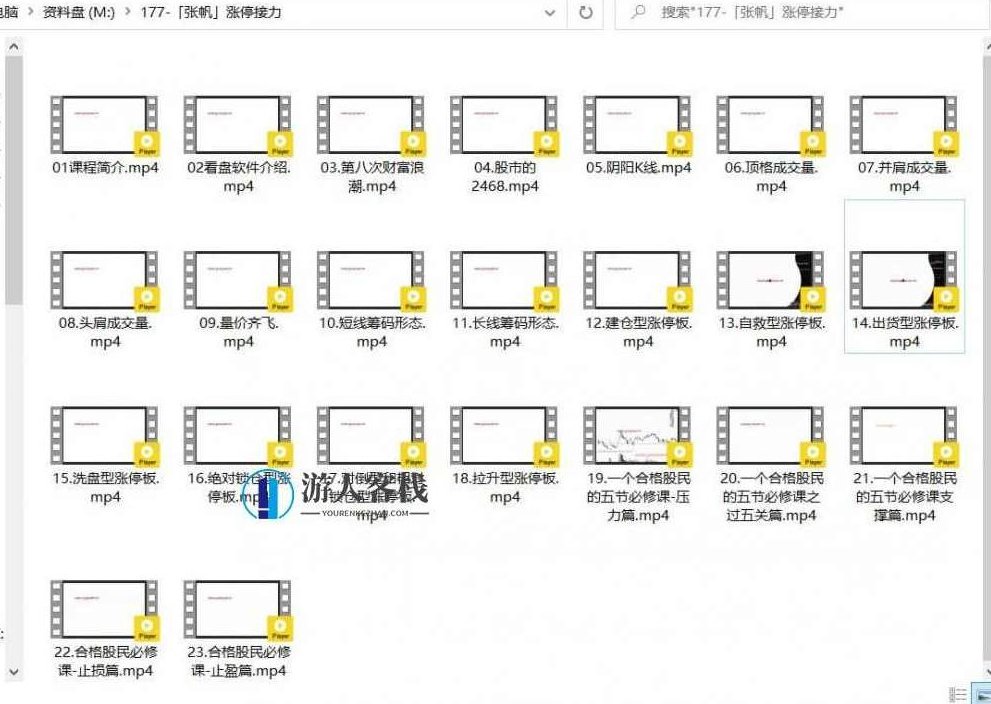Click the 07.并肩成交量.mp4 video icon
991x704 pixels.
903,125
